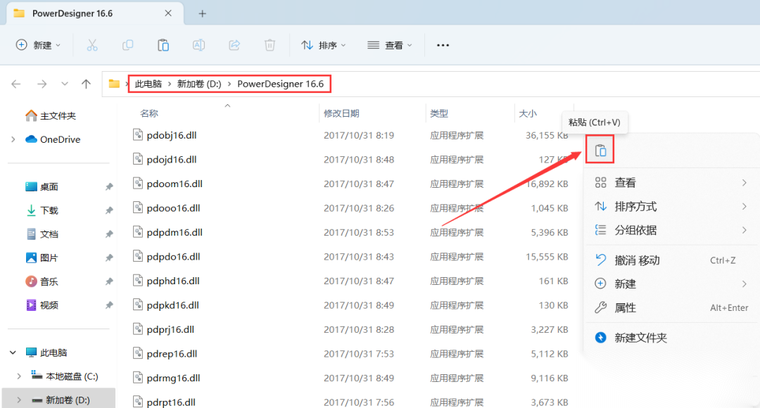Screen dimensions: 760x408
Task: Go back with the left arrow
Action: click(x=16, y=84)
